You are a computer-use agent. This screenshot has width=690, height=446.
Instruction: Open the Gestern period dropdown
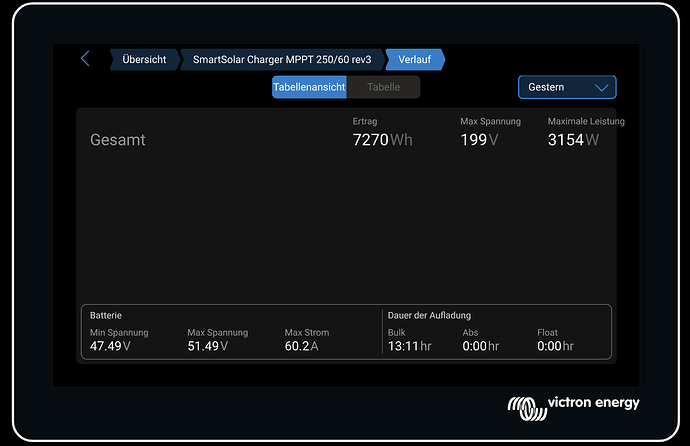(567, 87)
